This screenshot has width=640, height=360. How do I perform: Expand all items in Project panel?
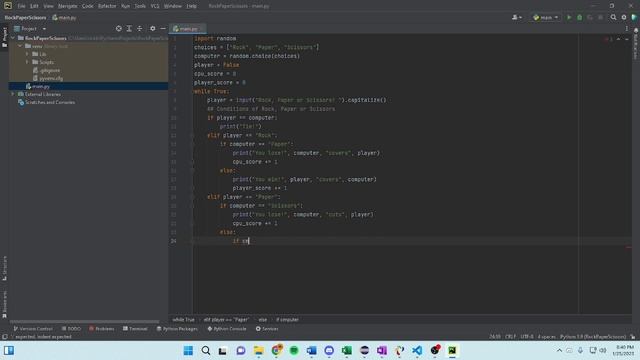coord(129,29)
